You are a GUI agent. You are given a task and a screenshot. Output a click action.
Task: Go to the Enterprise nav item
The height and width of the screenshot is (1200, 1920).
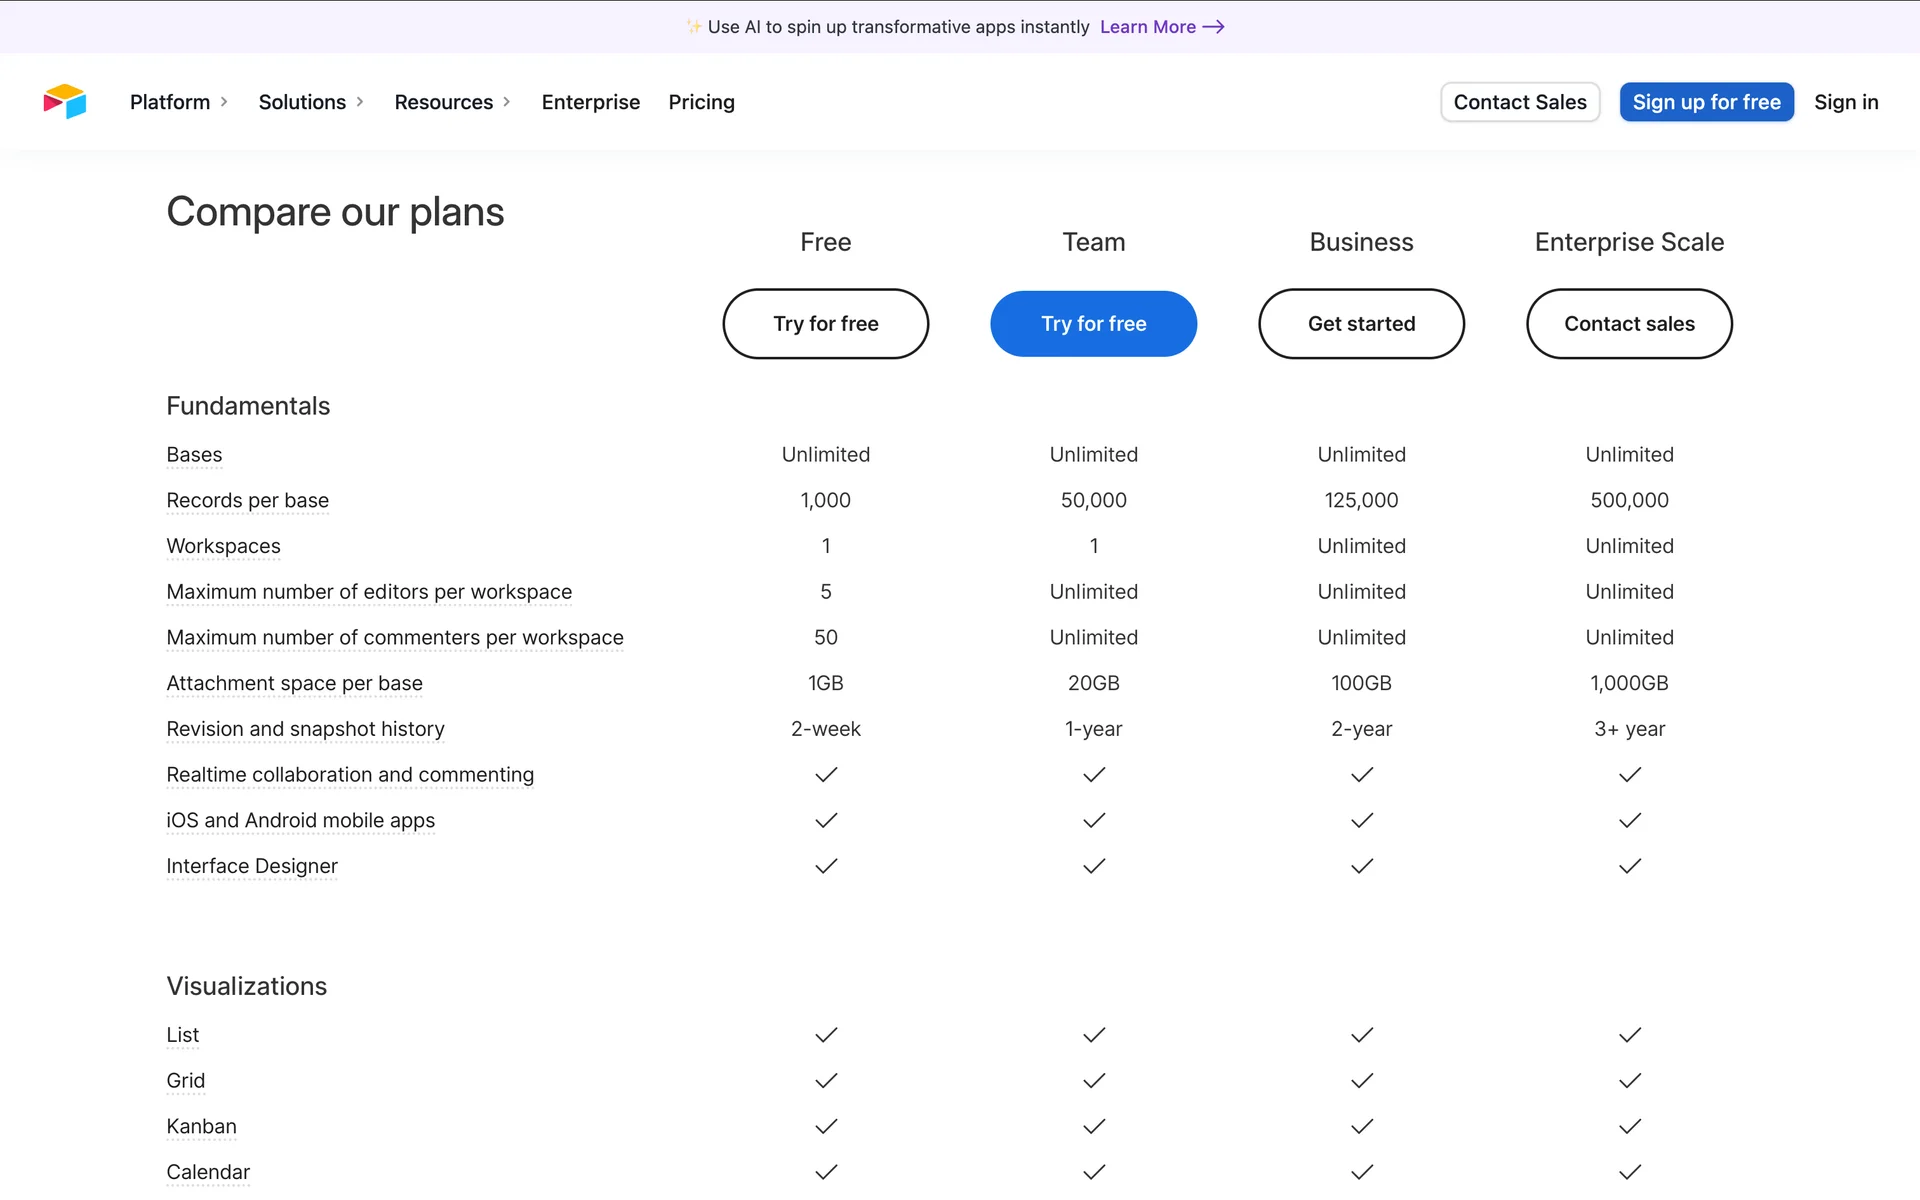tap(590, 102)
